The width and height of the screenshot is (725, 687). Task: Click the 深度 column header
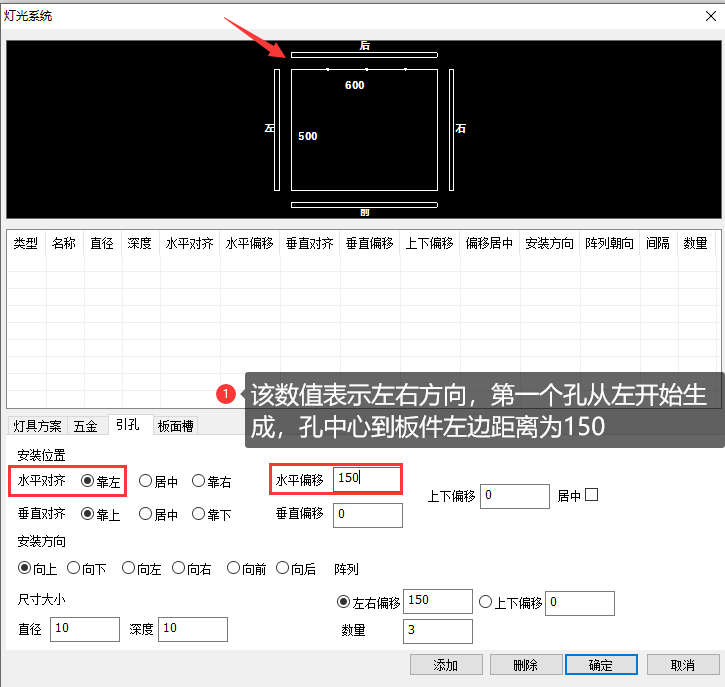[x=140, y=243]
